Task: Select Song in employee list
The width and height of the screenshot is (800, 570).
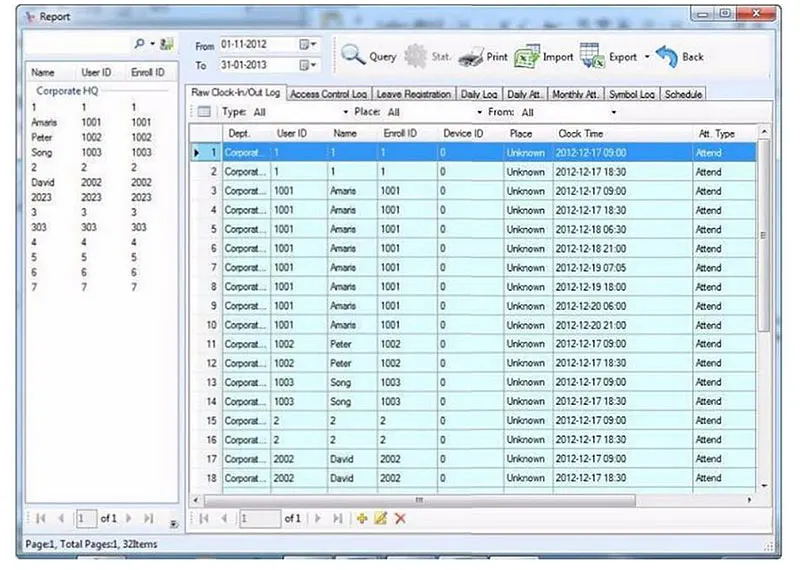Action: [x=41, y=152]
